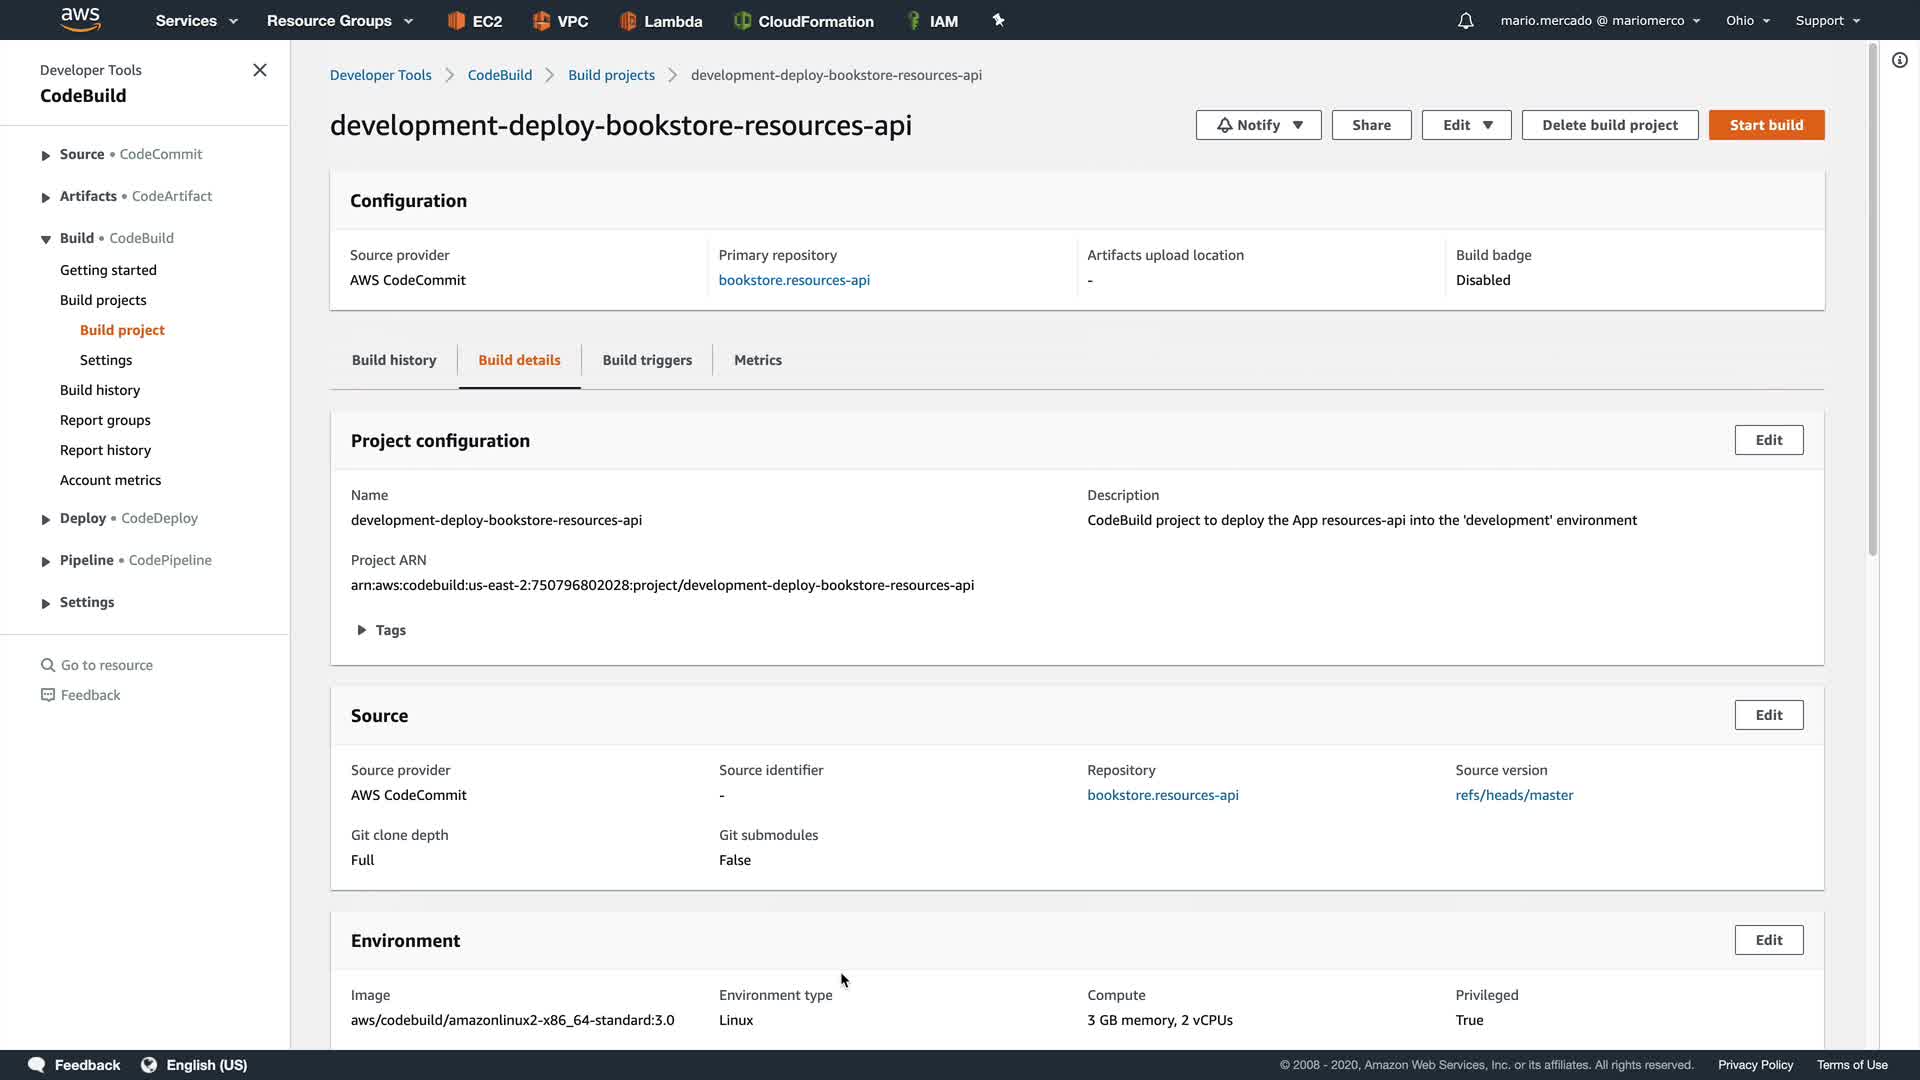Click the info panel icon

click(x=1899, y=60)
